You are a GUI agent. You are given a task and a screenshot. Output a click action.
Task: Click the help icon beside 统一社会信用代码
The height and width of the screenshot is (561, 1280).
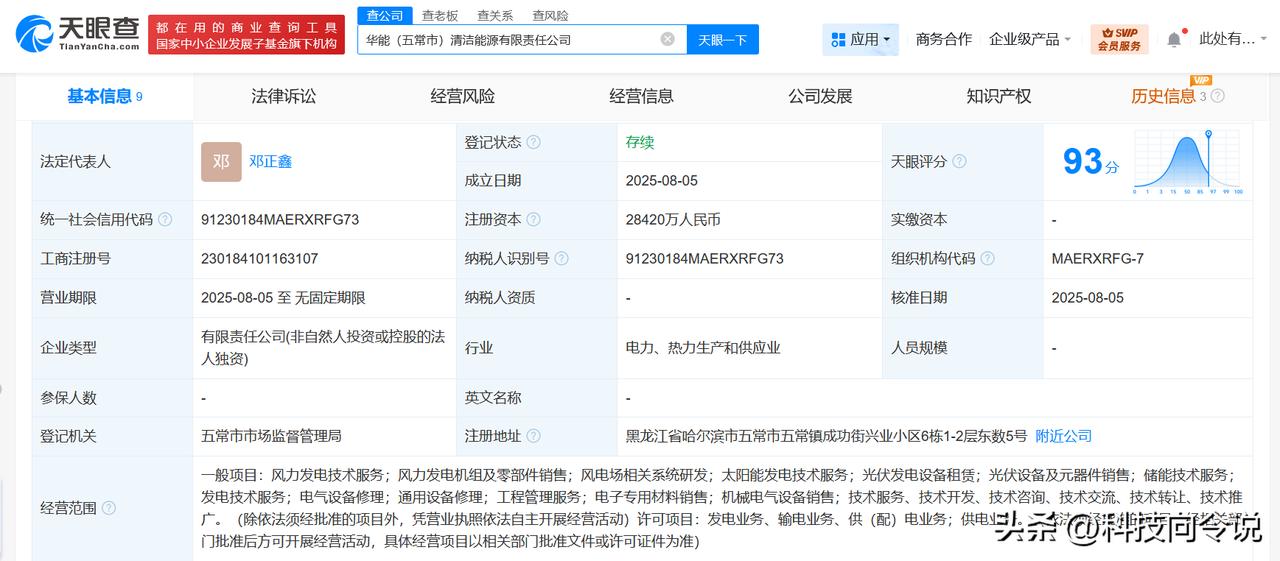pos(165,219)
